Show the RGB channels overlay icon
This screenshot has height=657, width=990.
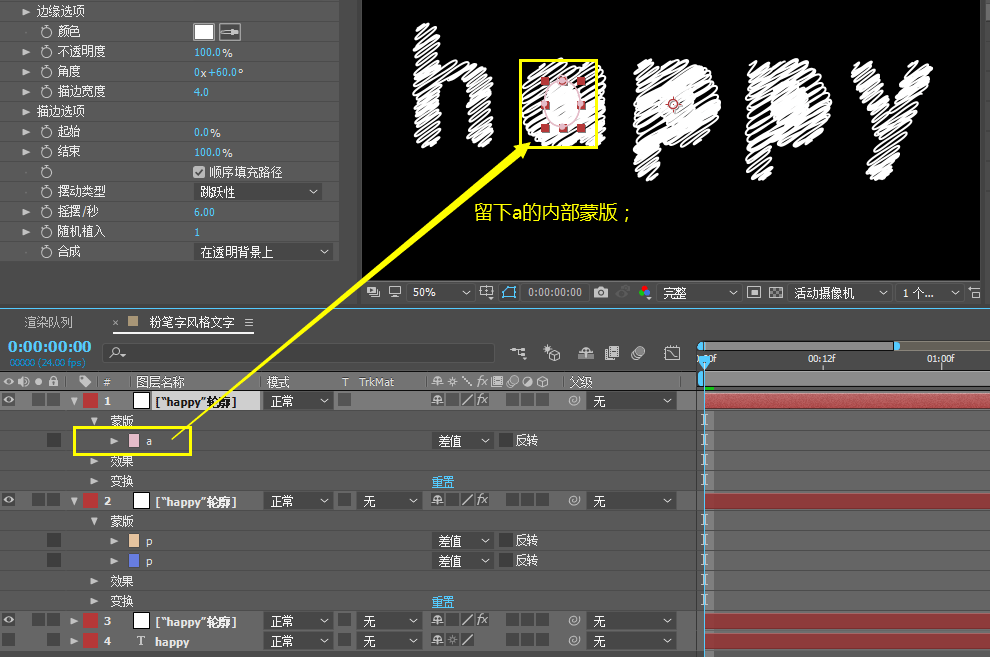(x=644, y=292)
